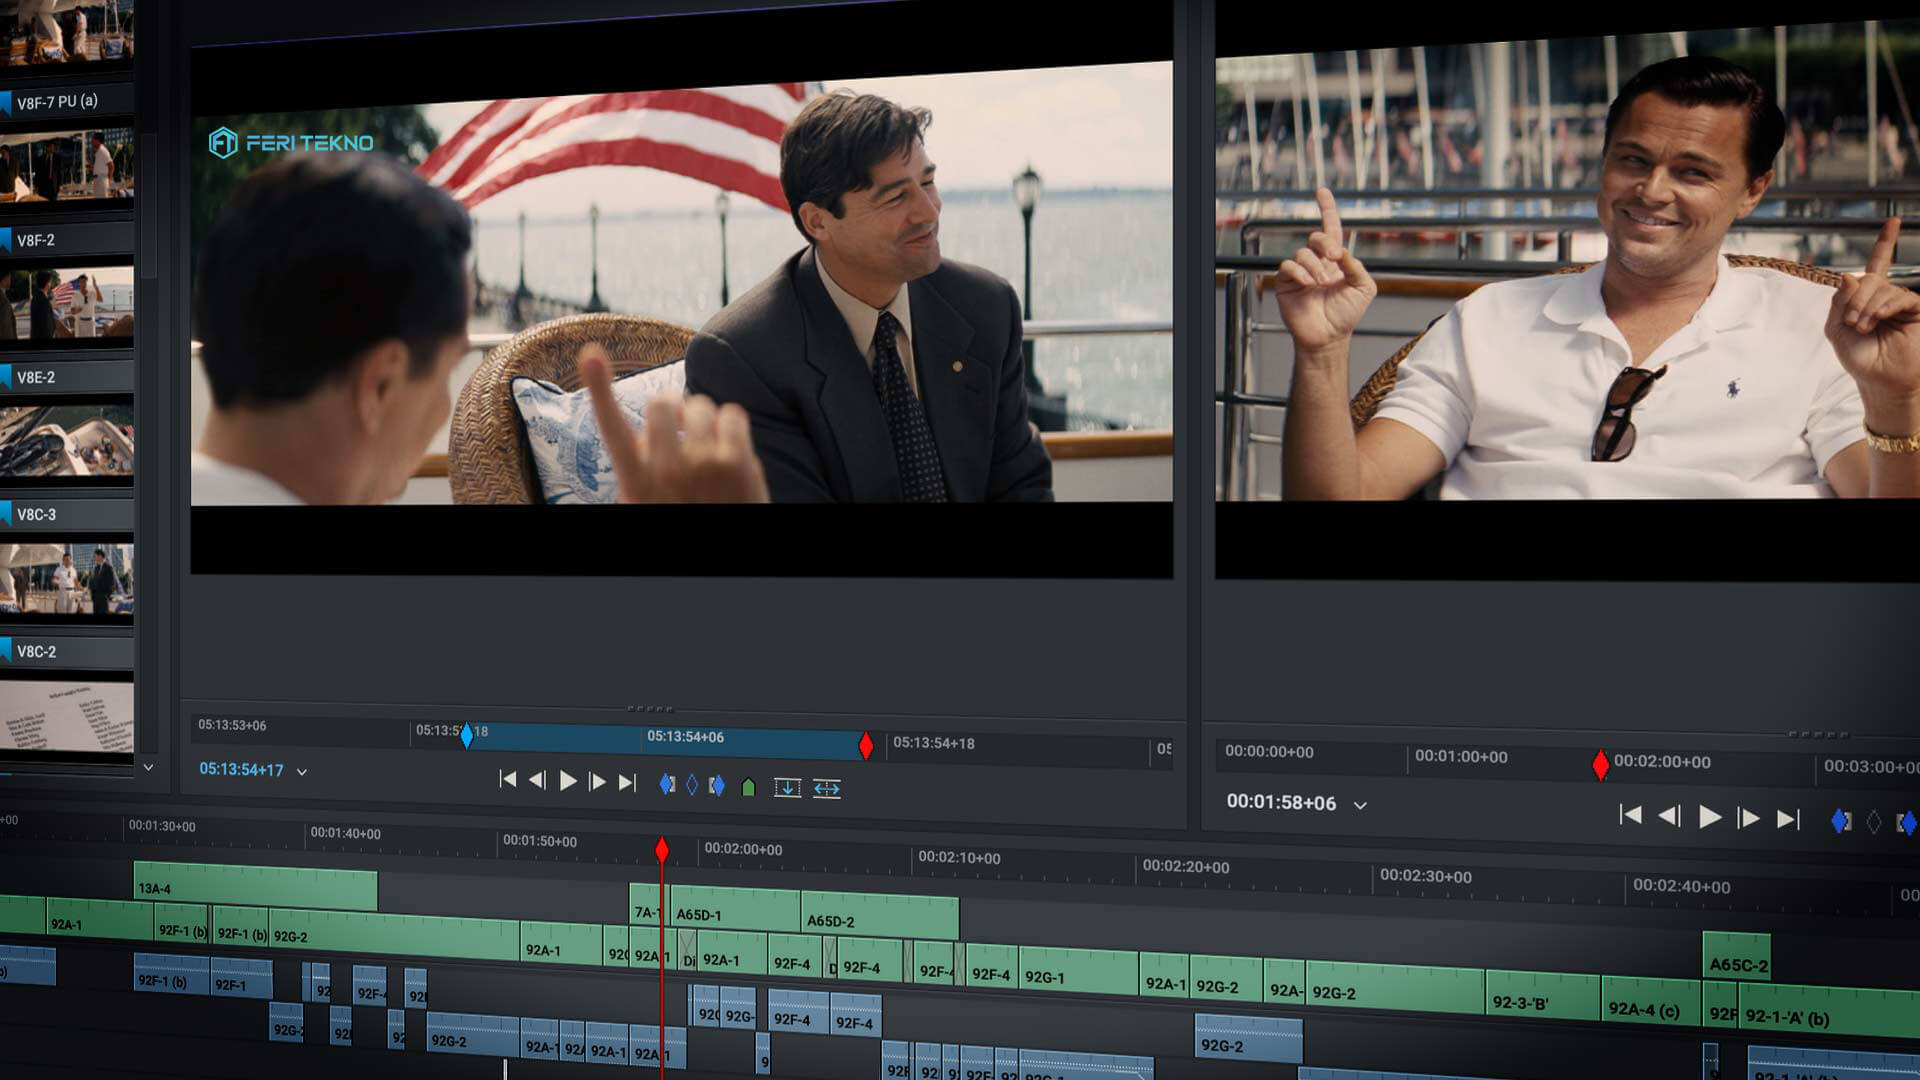Image resolution: width=1920 pixels, height=1080 pixels.
Task: Click source scrub bar at 05:13:54+18
Action: click(x=933, y=743)
